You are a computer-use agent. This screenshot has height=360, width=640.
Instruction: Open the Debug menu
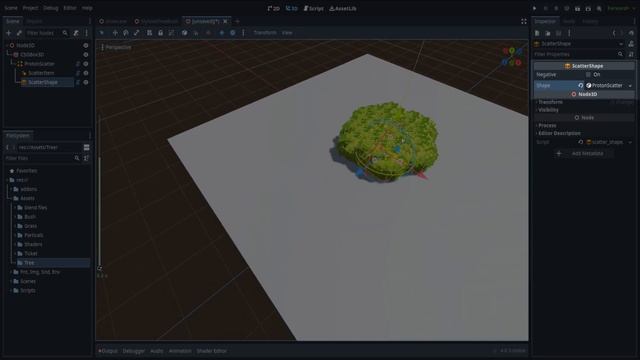tap(51, 8)
